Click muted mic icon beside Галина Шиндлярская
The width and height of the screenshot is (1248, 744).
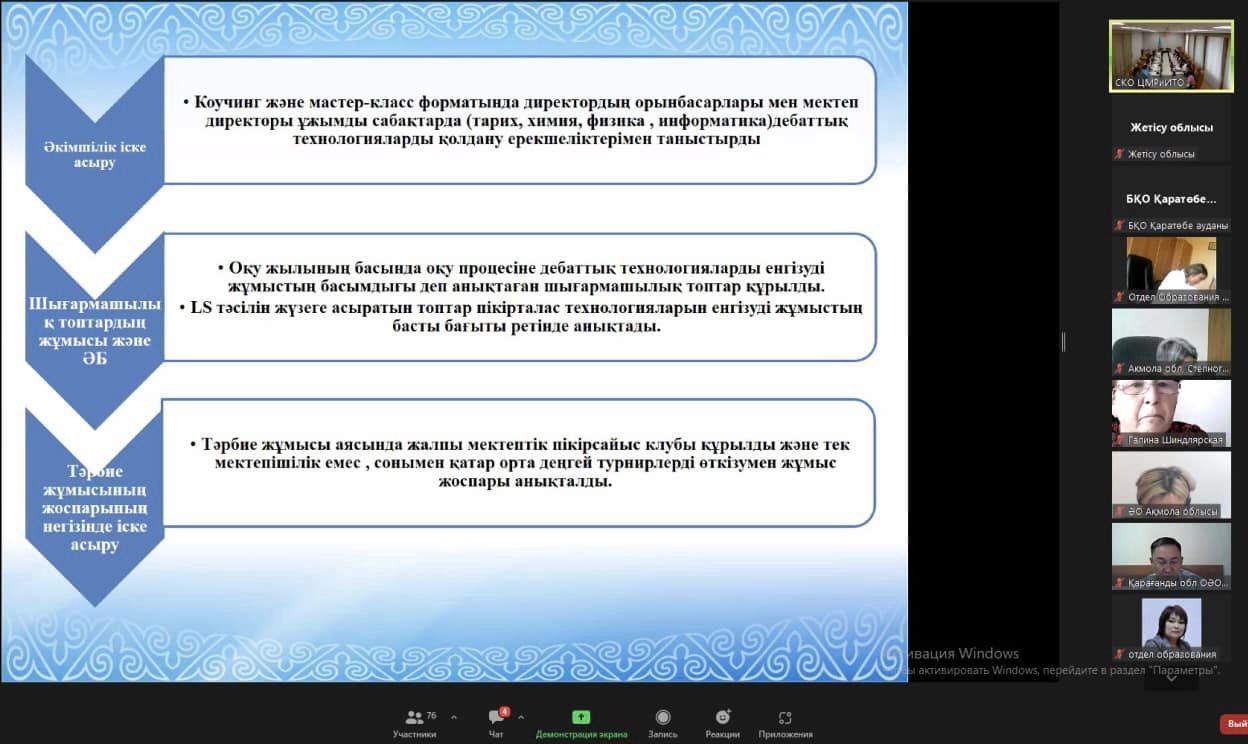click(1120, 440)
